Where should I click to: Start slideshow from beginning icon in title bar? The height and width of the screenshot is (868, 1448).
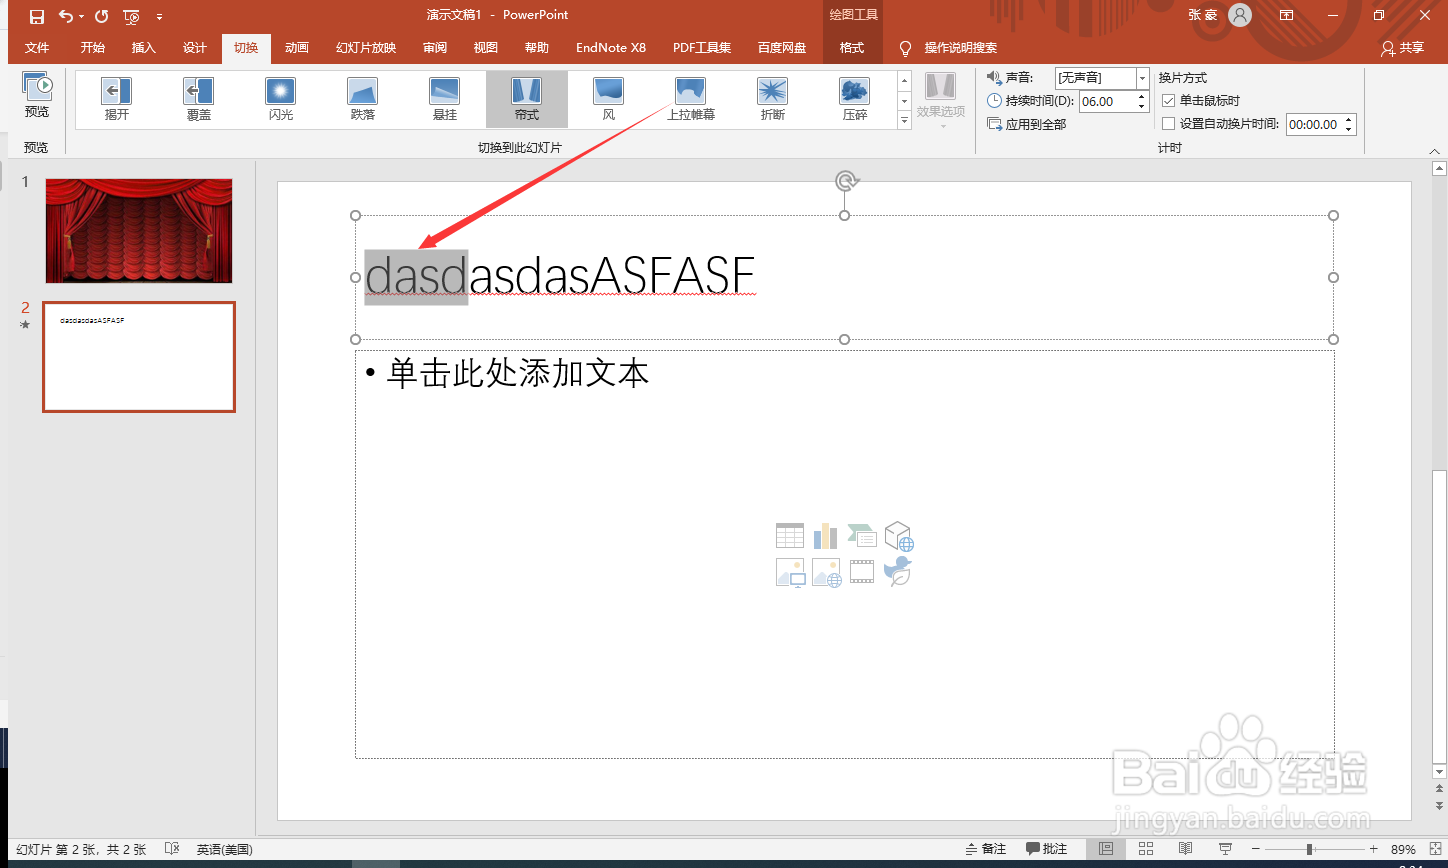131,16
